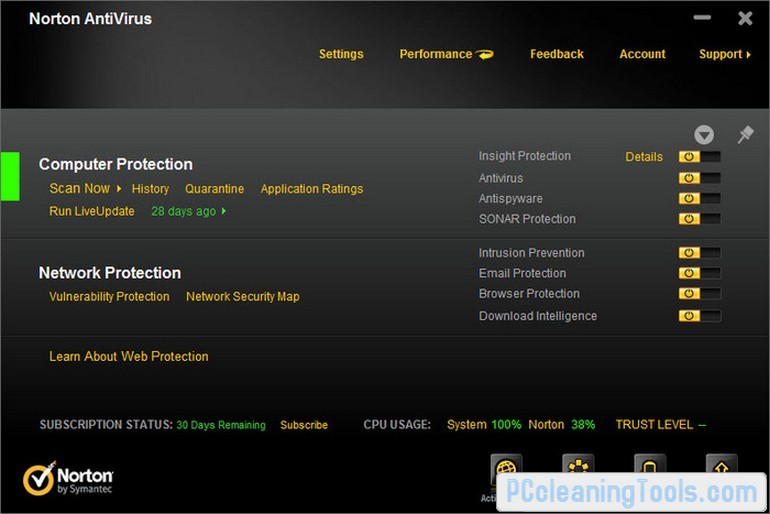770x514 pixels.
Task: Toggle Download Intelligence switch
Action: (x=700, y=316)
